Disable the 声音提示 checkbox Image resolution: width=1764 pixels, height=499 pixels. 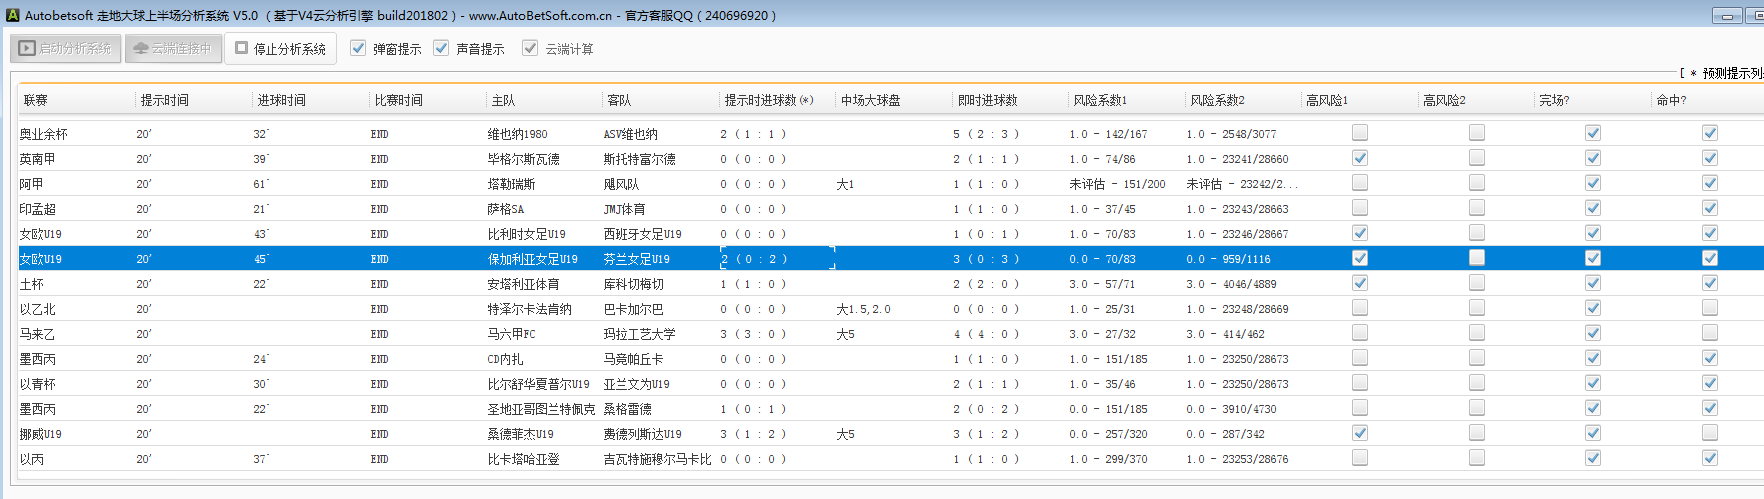click(441, 48)
